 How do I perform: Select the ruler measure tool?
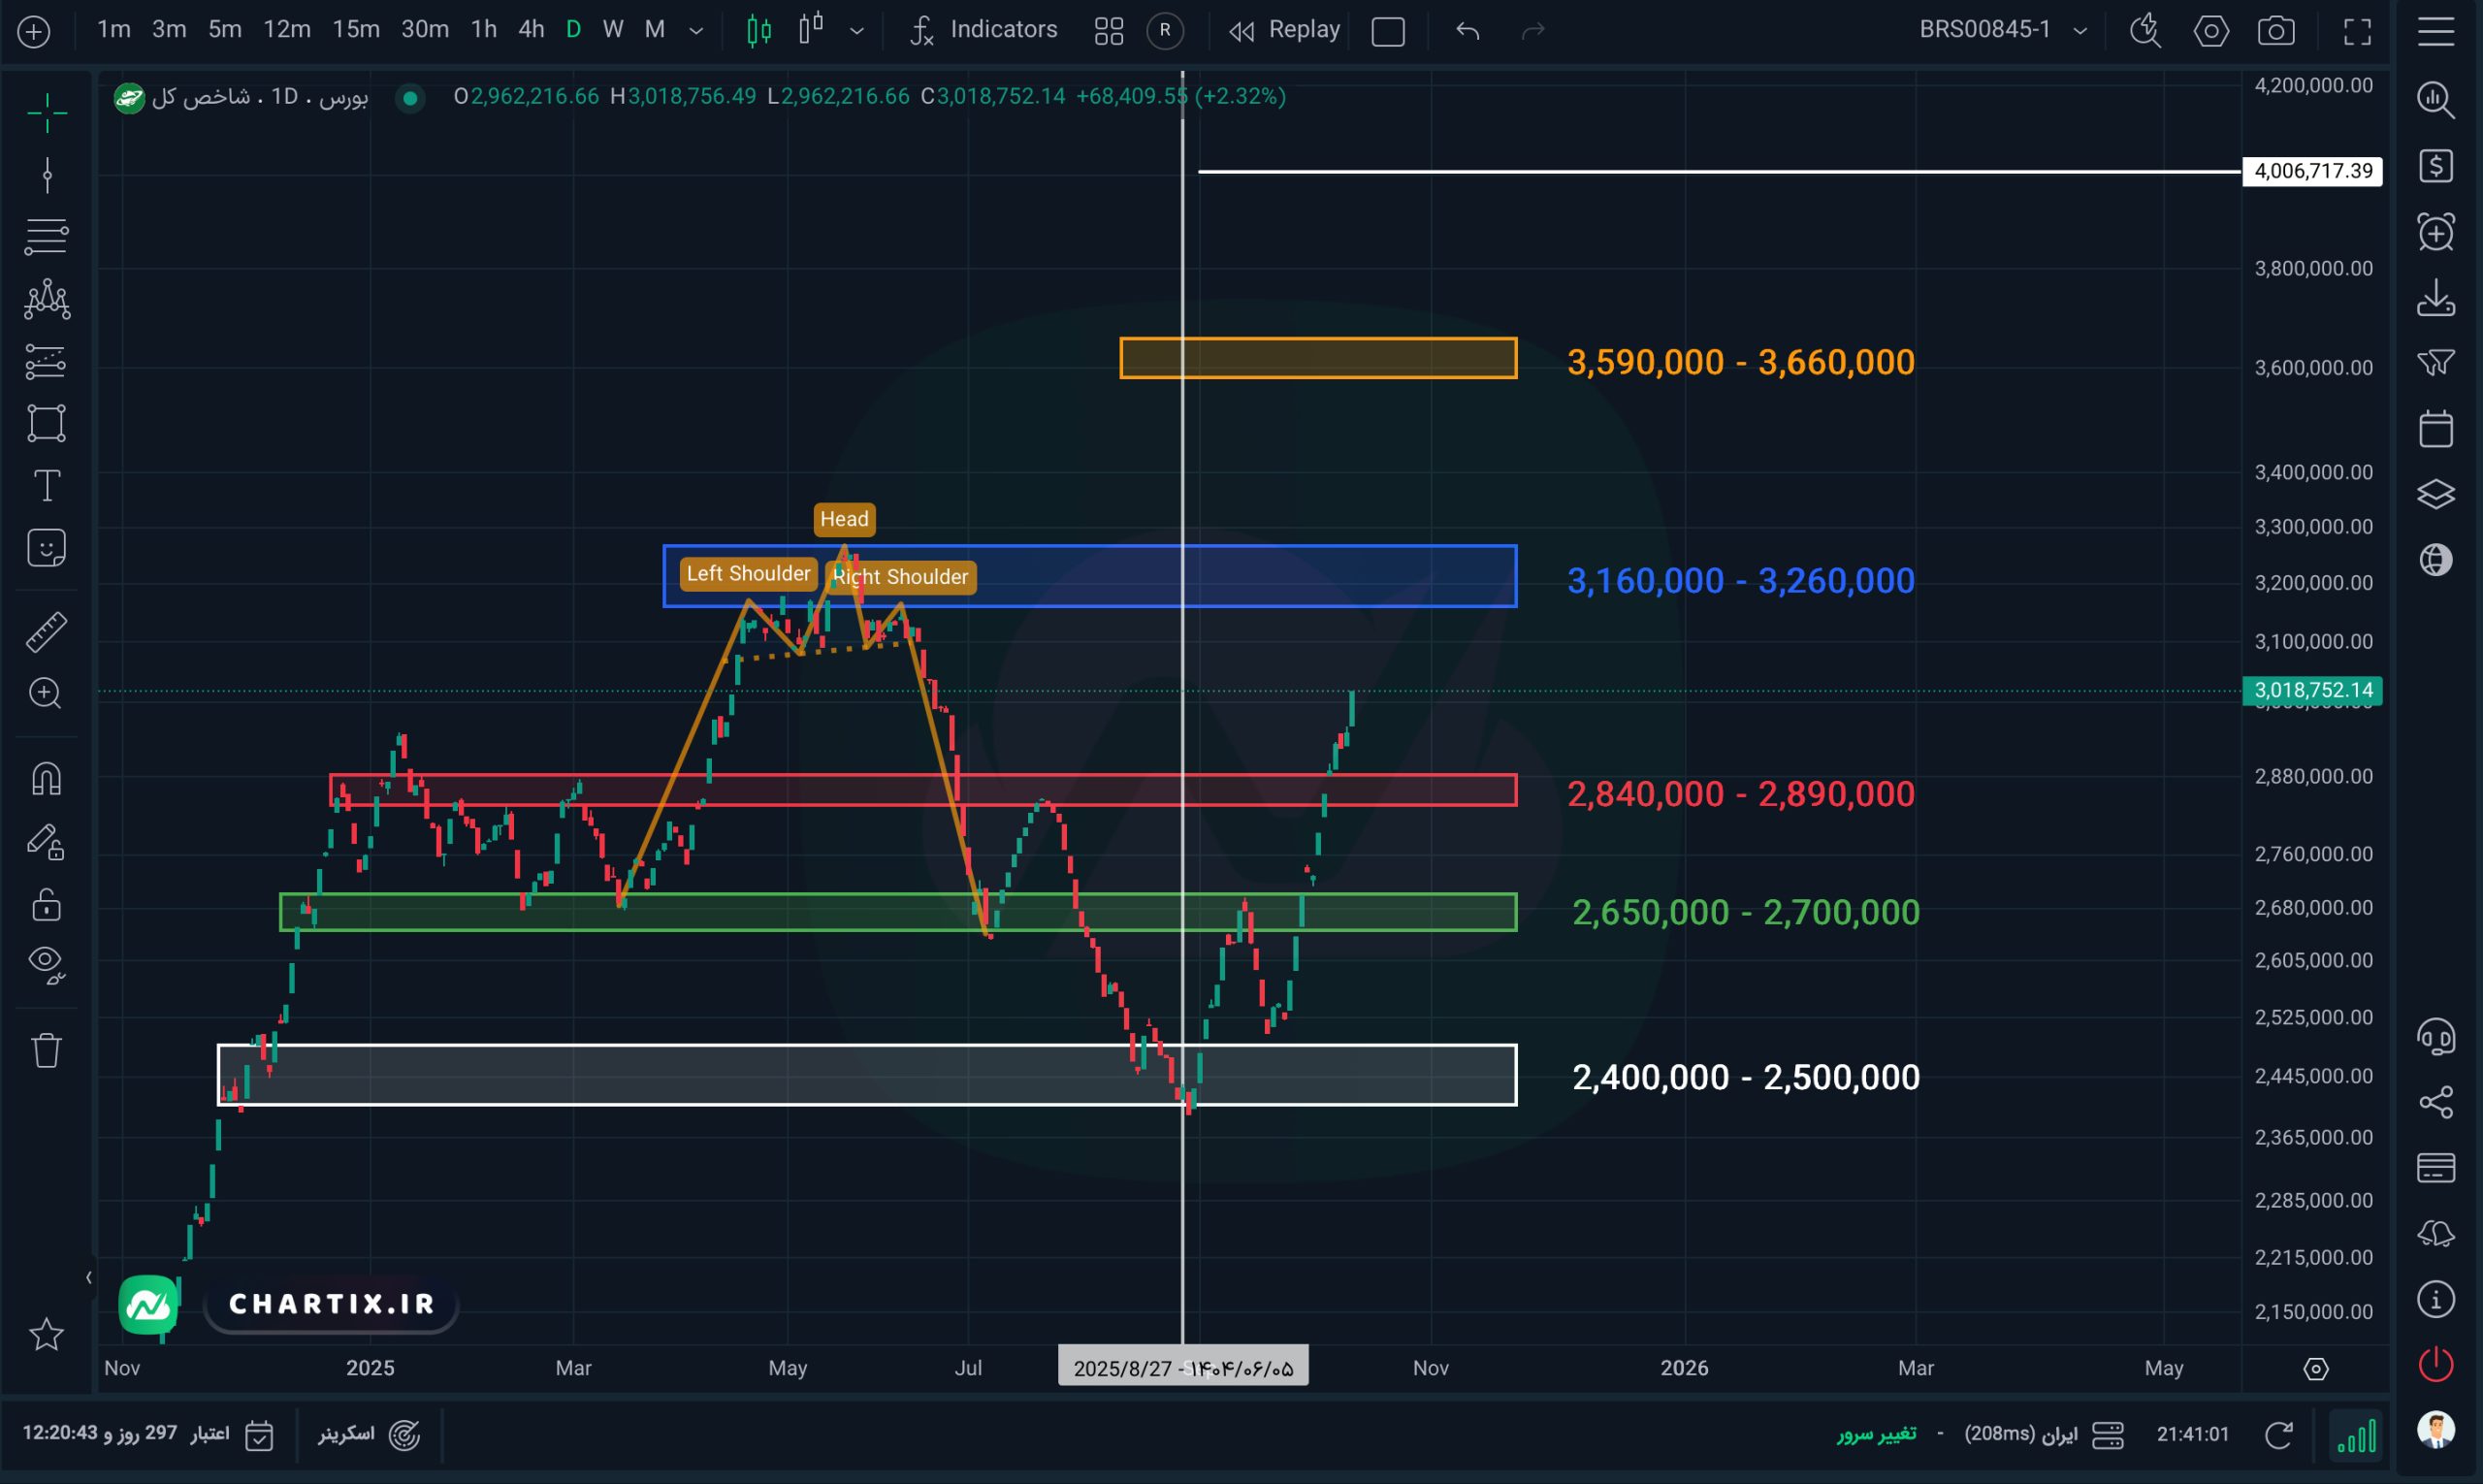coord(46,632)
